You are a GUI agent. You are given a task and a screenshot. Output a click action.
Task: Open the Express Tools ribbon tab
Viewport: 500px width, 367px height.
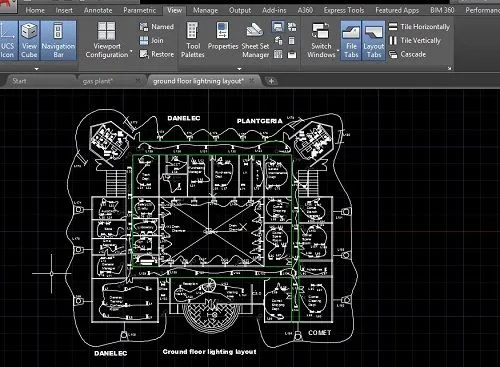click(344, 10)
